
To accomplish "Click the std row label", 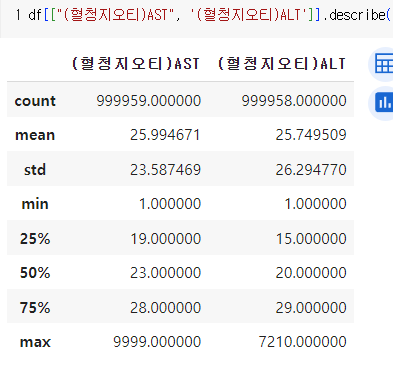I will click(x=35, y=170).
